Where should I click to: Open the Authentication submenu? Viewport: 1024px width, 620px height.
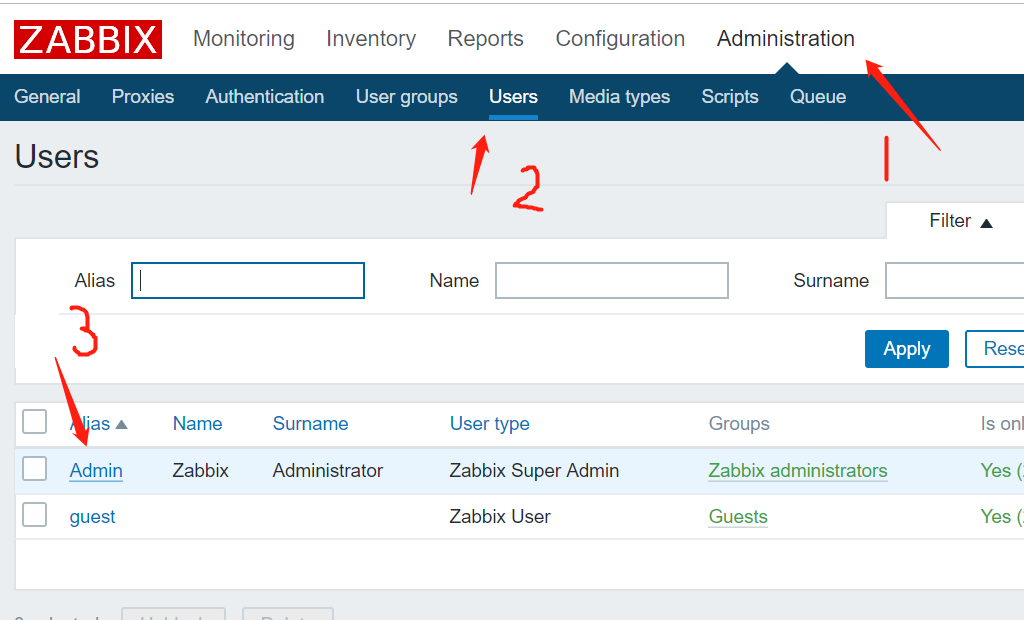point(264,97)
